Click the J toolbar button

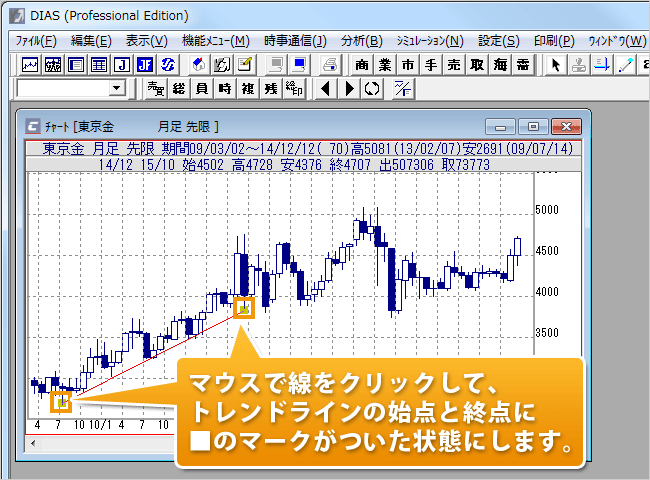[122, 65]
